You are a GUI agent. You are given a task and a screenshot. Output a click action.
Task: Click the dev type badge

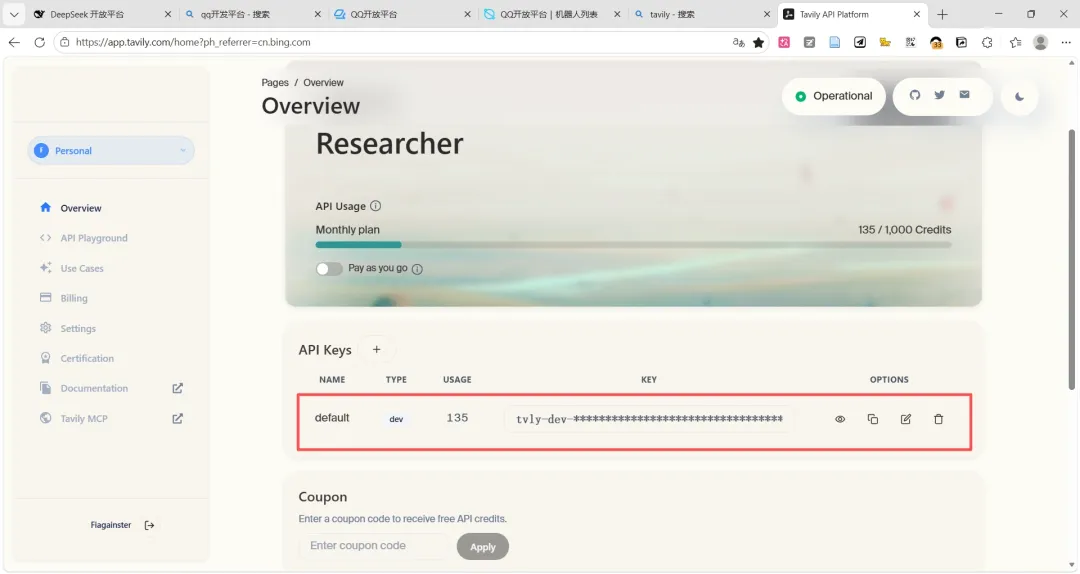(396, 419)
